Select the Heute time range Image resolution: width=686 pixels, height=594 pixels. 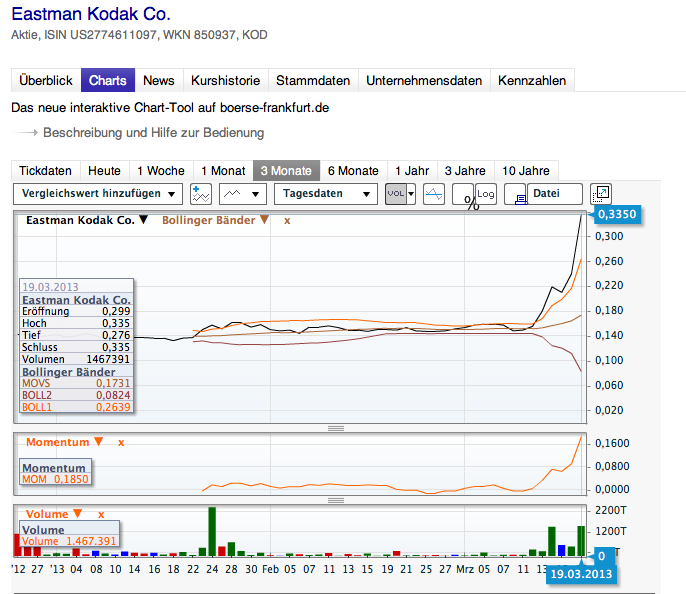coord(104,171)
